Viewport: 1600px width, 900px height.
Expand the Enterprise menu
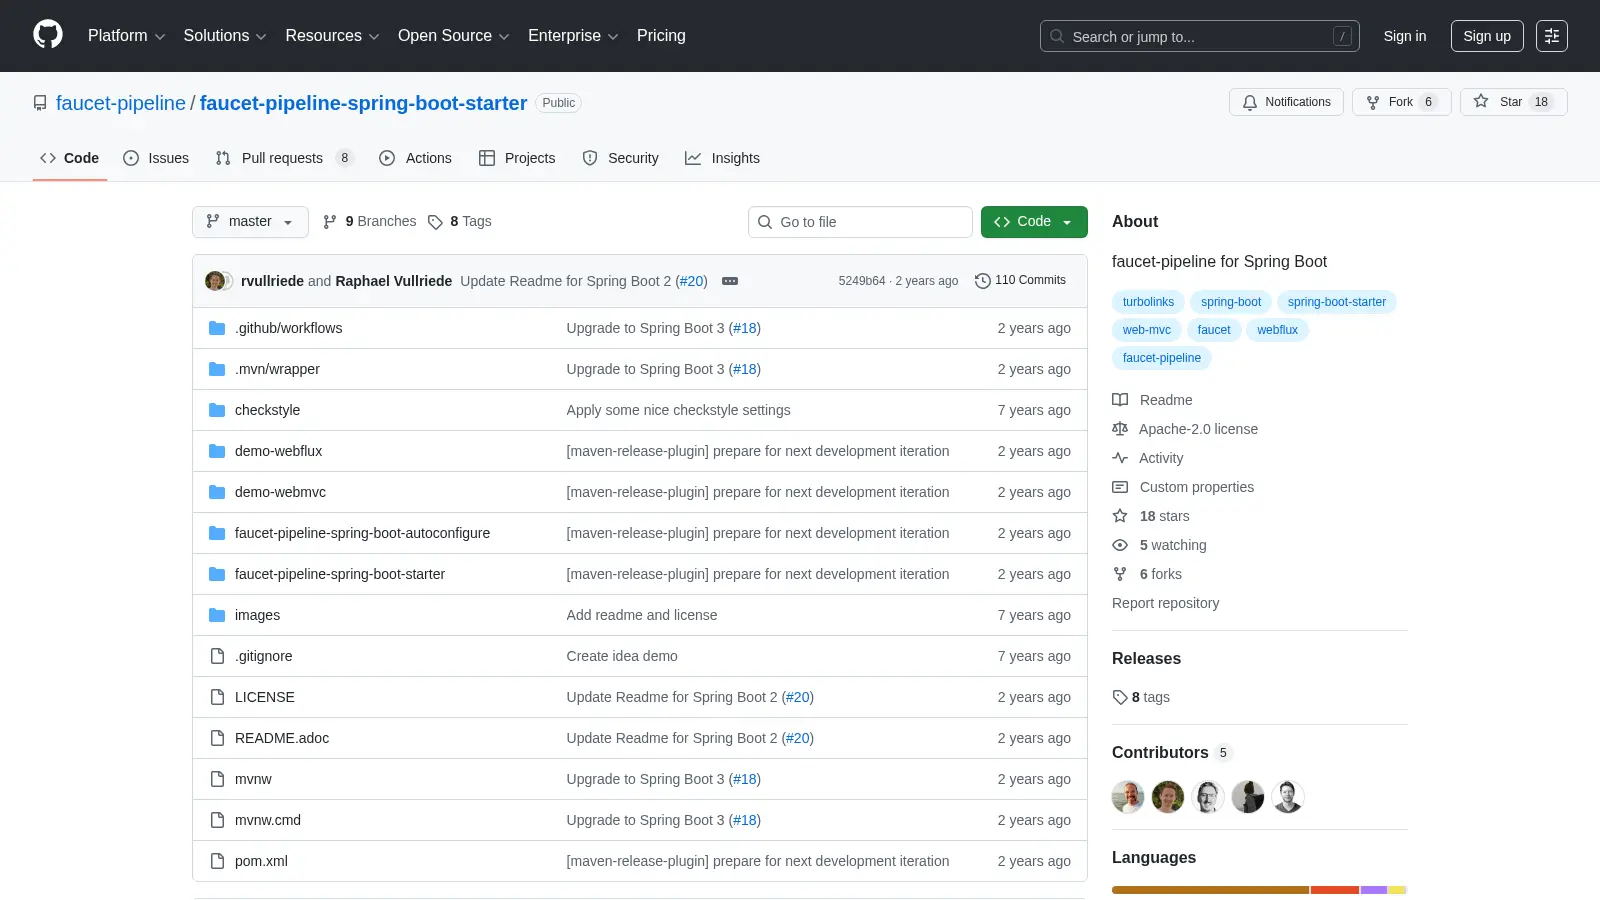[x=573, y=36]
